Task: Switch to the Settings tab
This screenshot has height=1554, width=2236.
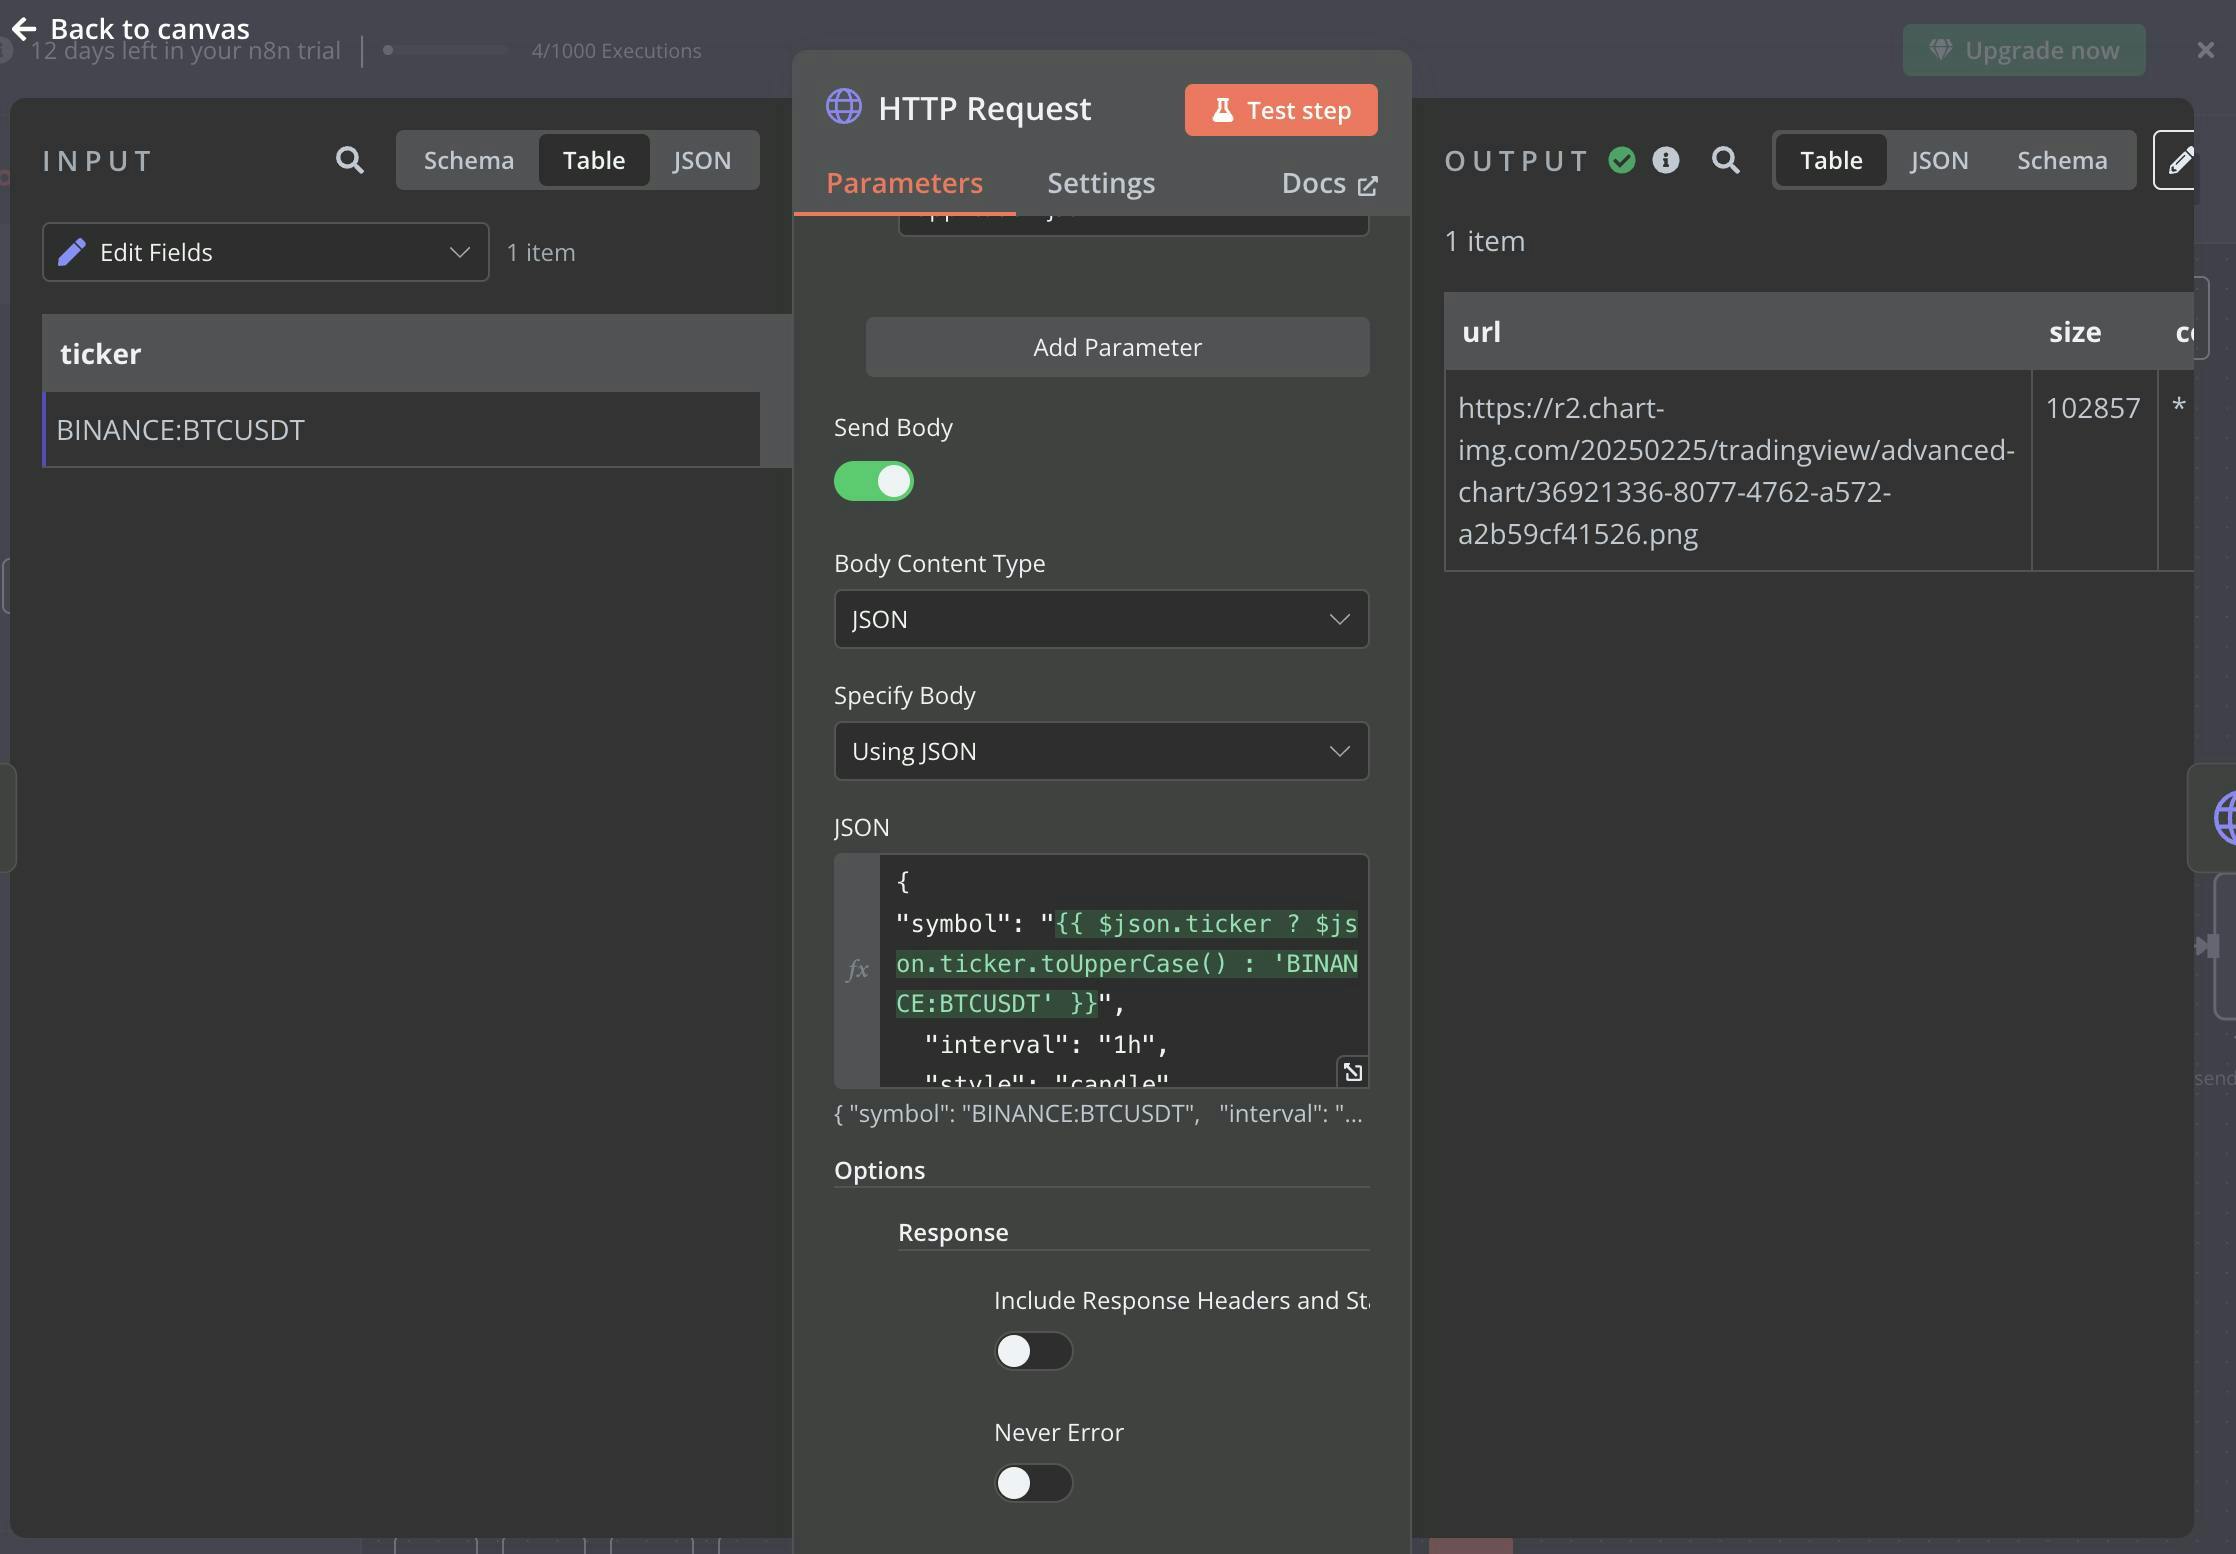Action: click(x=1100, y=183)
